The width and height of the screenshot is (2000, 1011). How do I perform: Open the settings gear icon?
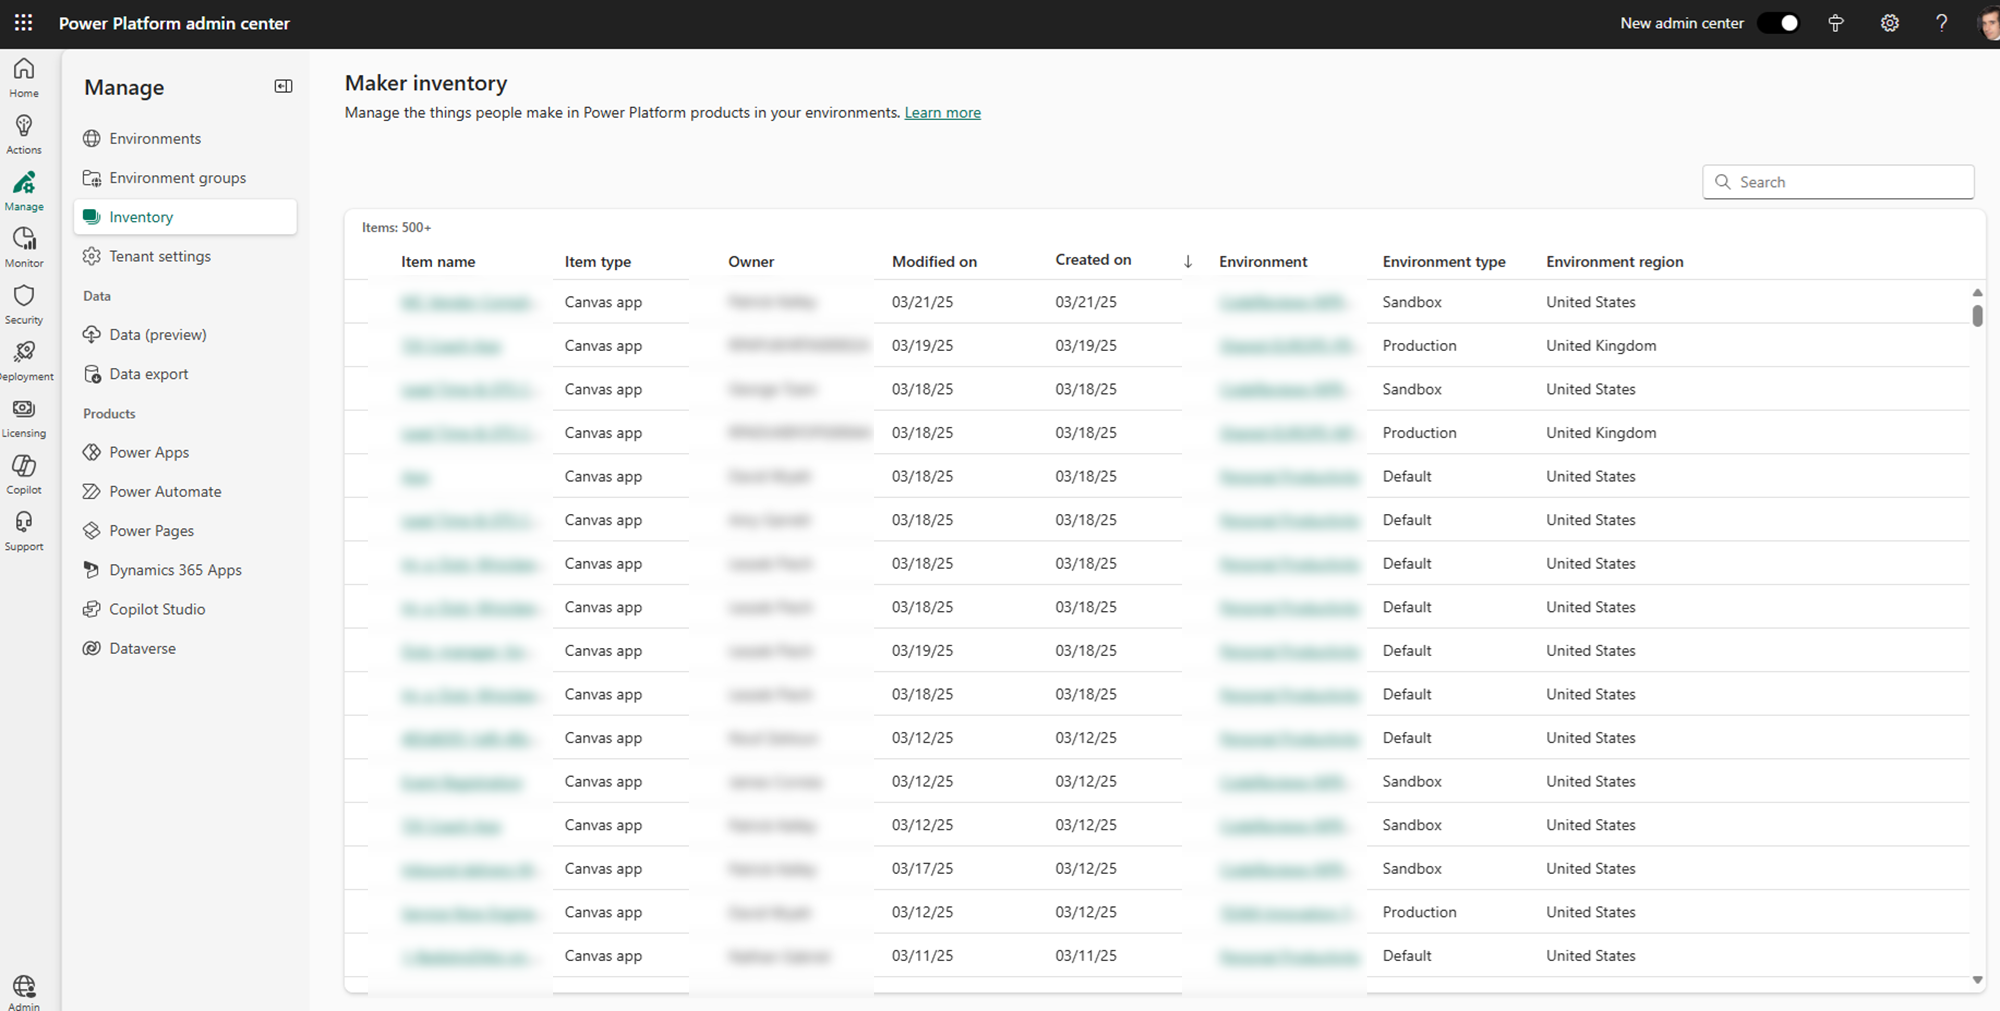tap(1889, 23)
